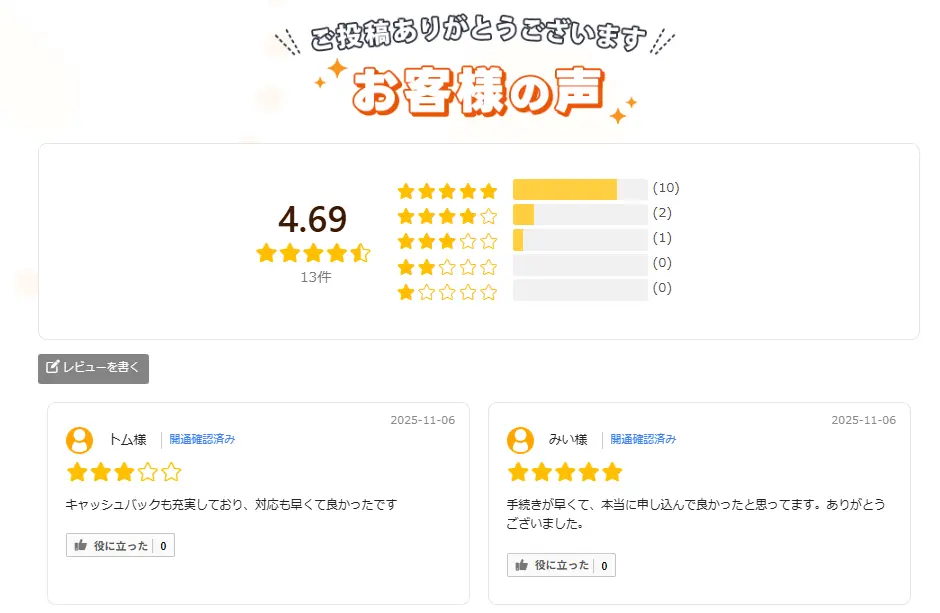
Task: Click みい様's orange avatar icon
Action: click(520, 440)
